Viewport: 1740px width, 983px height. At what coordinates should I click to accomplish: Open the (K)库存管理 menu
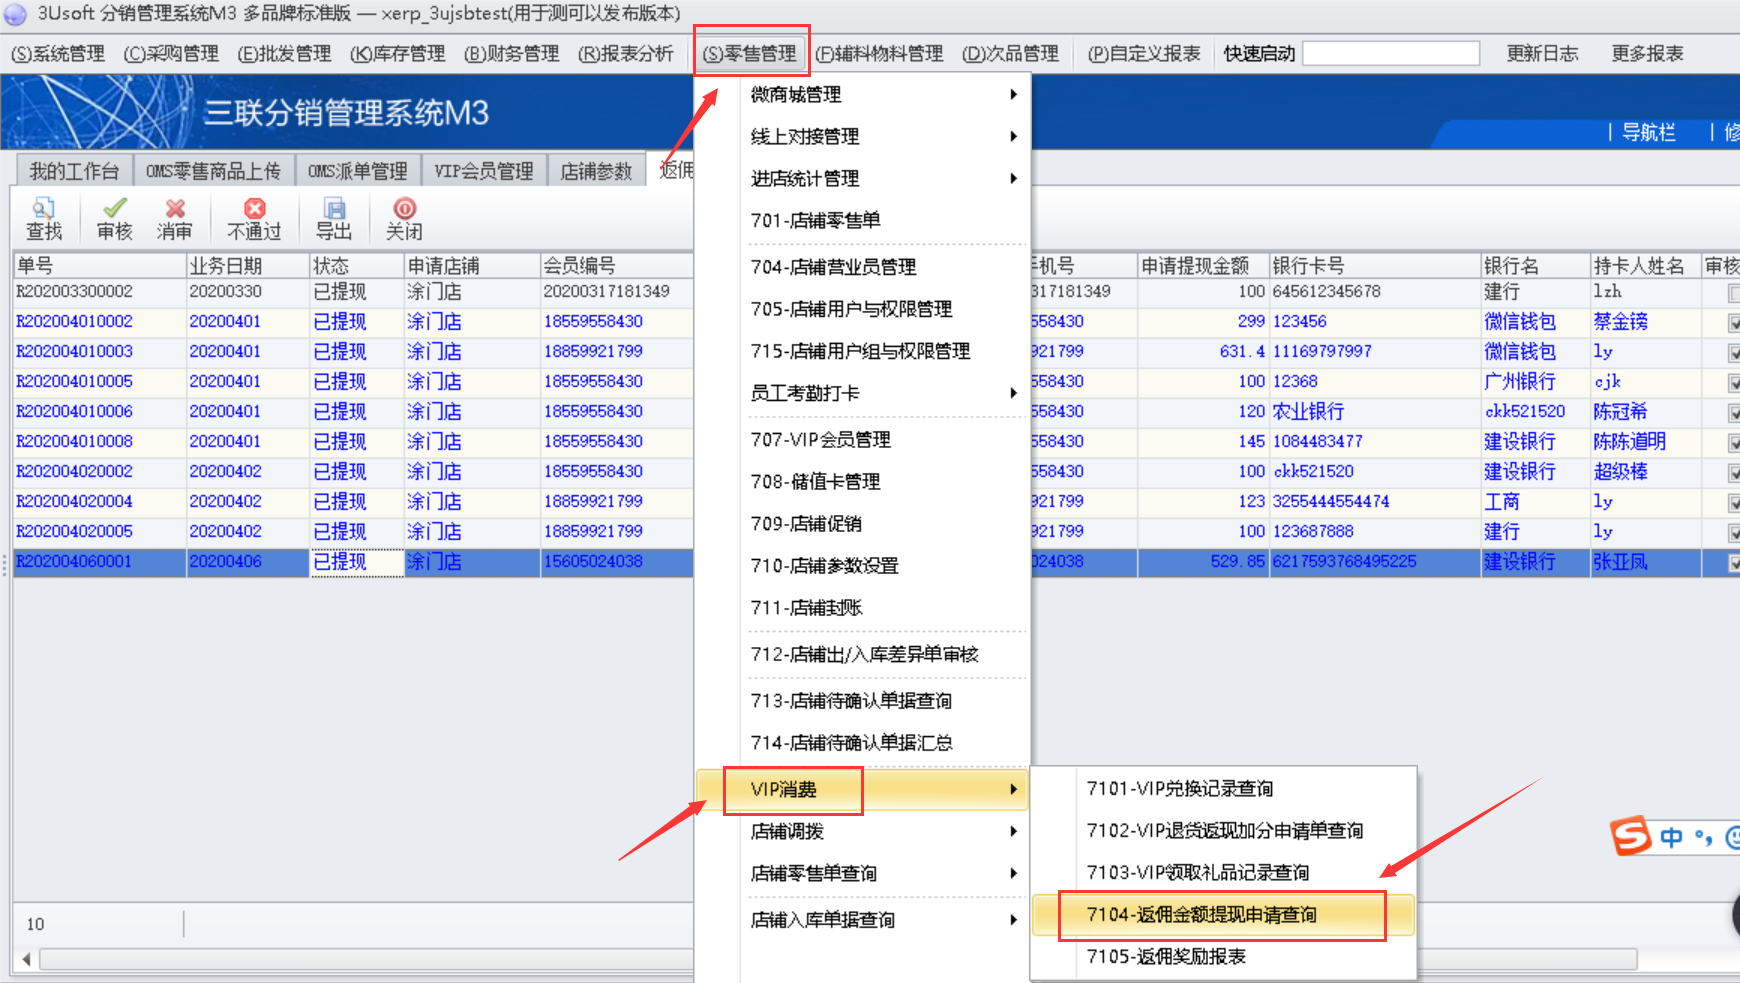(x=397, y=53)
